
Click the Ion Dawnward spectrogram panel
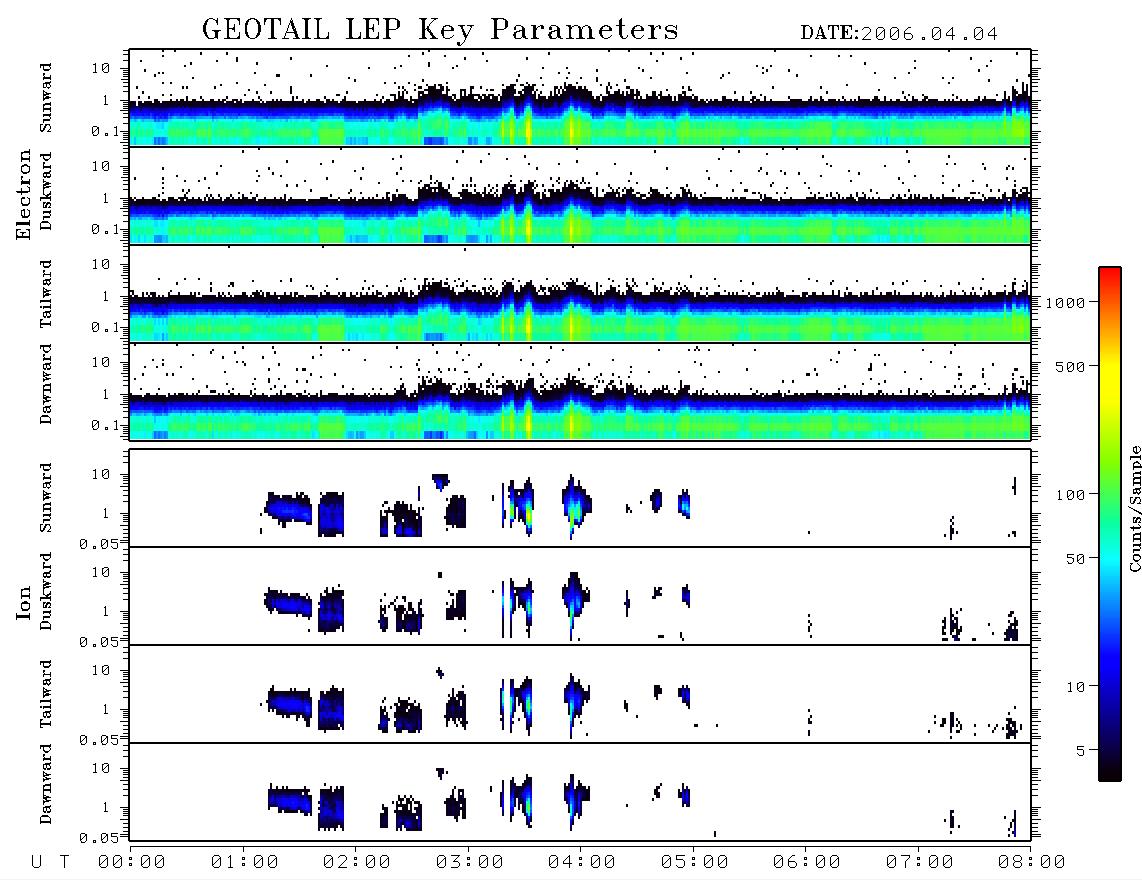point(580,792)
